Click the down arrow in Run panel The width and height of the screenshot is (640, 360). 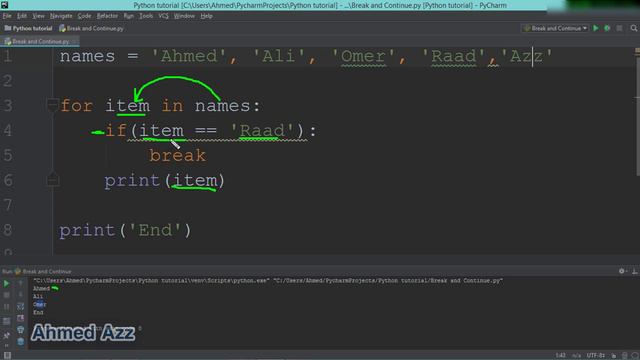(x=20, y=295)
